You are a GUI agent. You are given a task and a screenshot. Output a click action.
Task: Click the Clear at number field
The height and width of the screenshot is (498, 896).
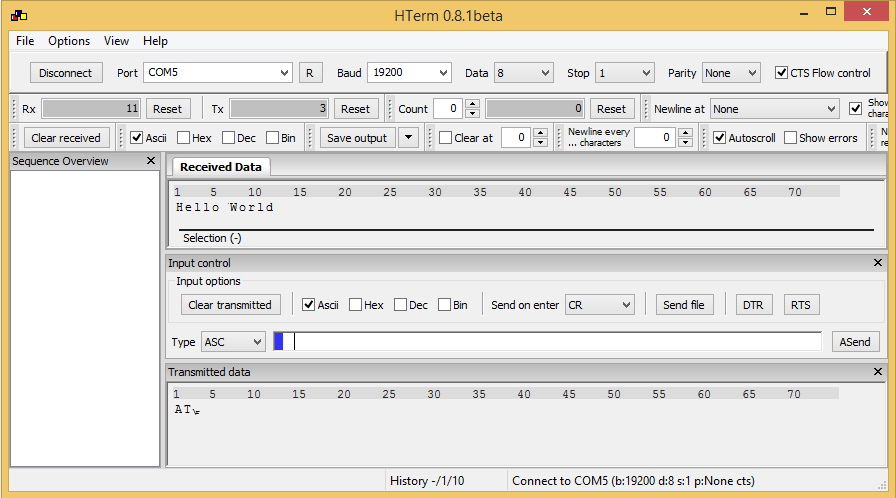[x=517, y=138]
